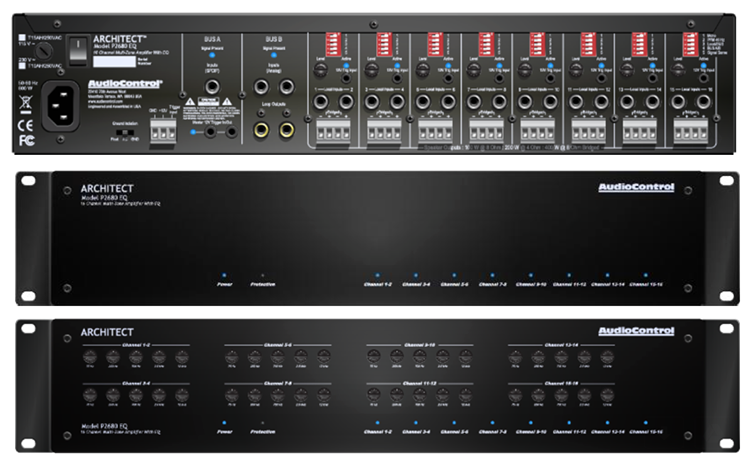Toggle DIP switch bank above Local Inputs 15-16
750x464 pixels.
tap(690, 44)
